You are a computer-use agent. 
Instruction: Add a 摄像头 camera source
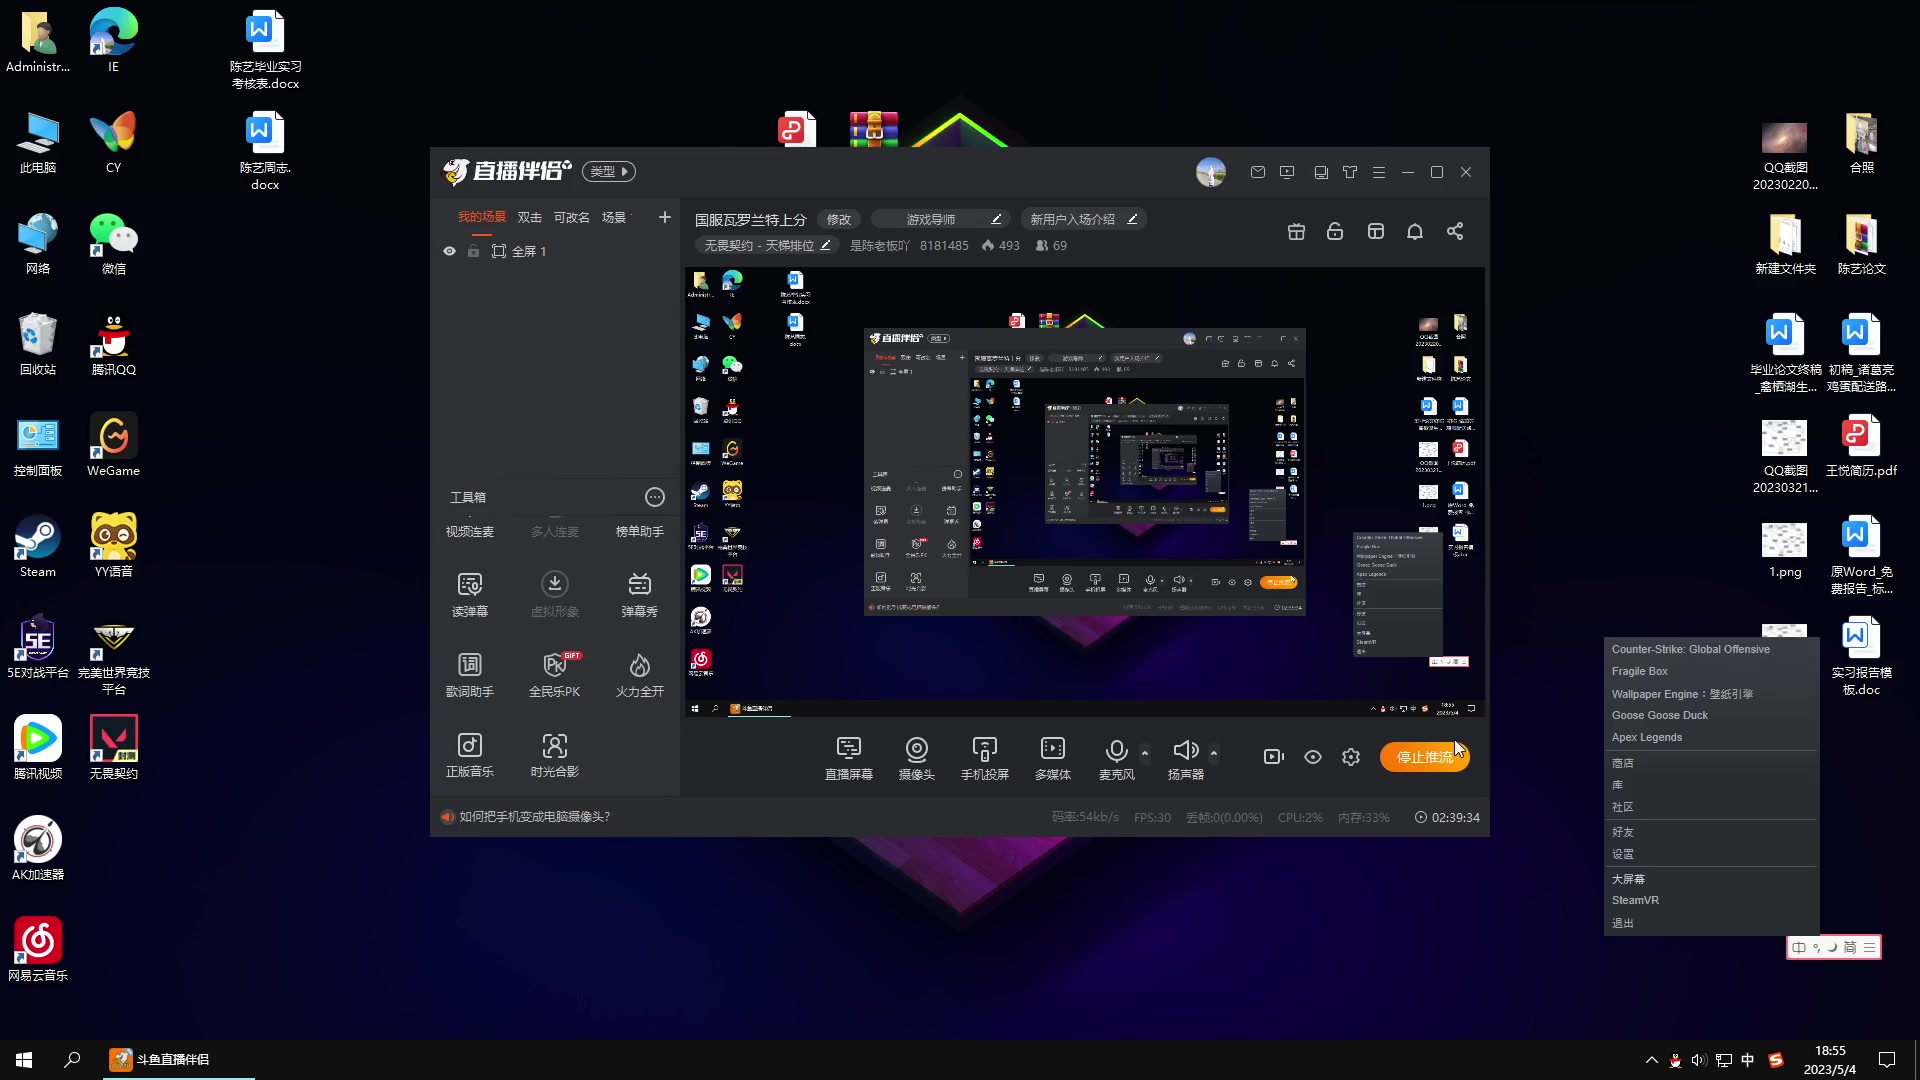coord(916,758)
